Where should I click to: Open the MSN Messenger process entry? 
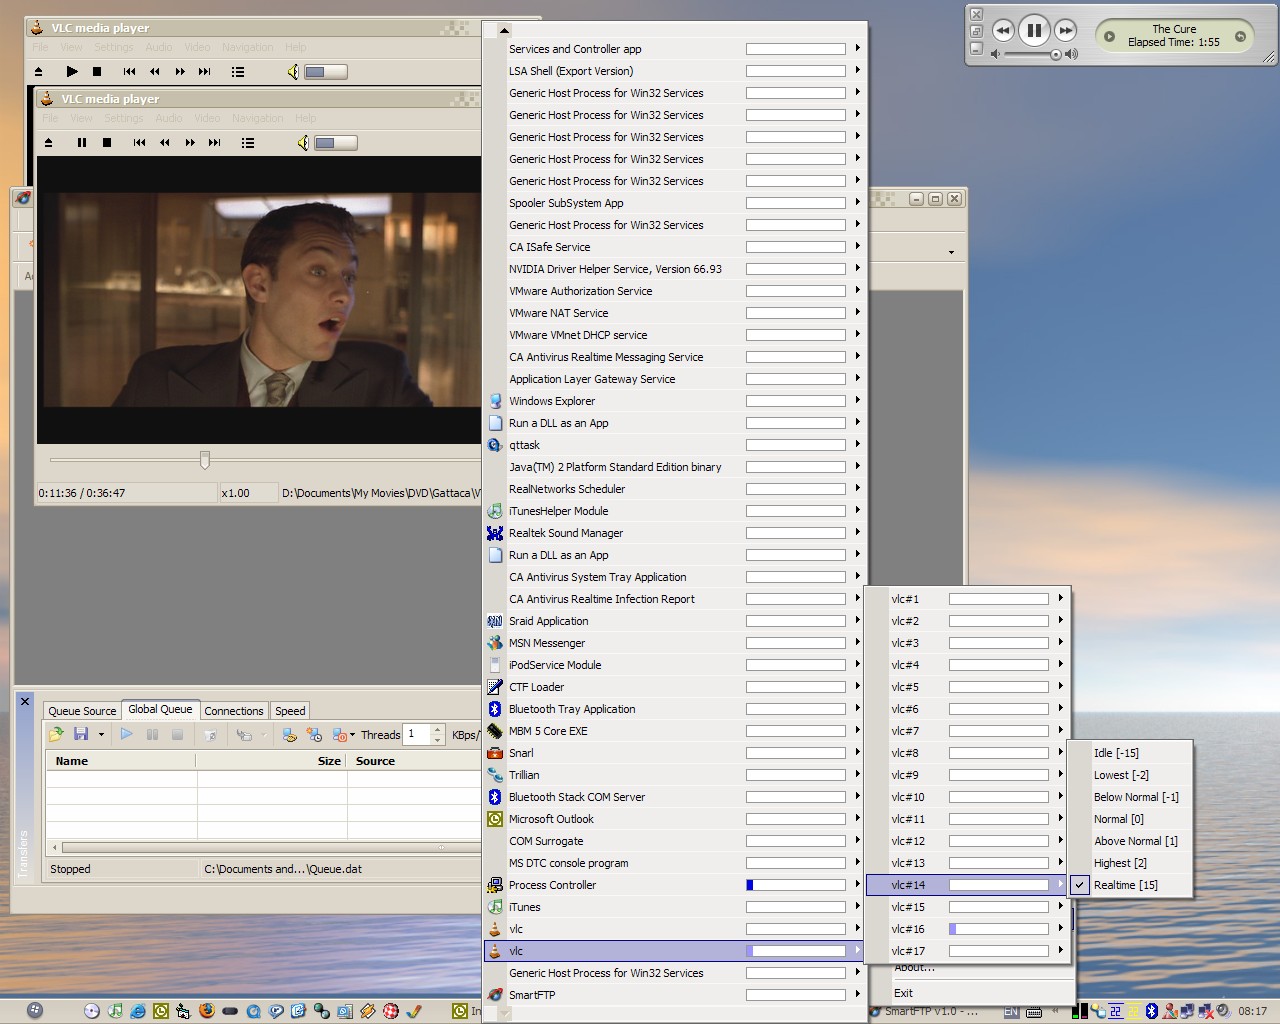674,643
